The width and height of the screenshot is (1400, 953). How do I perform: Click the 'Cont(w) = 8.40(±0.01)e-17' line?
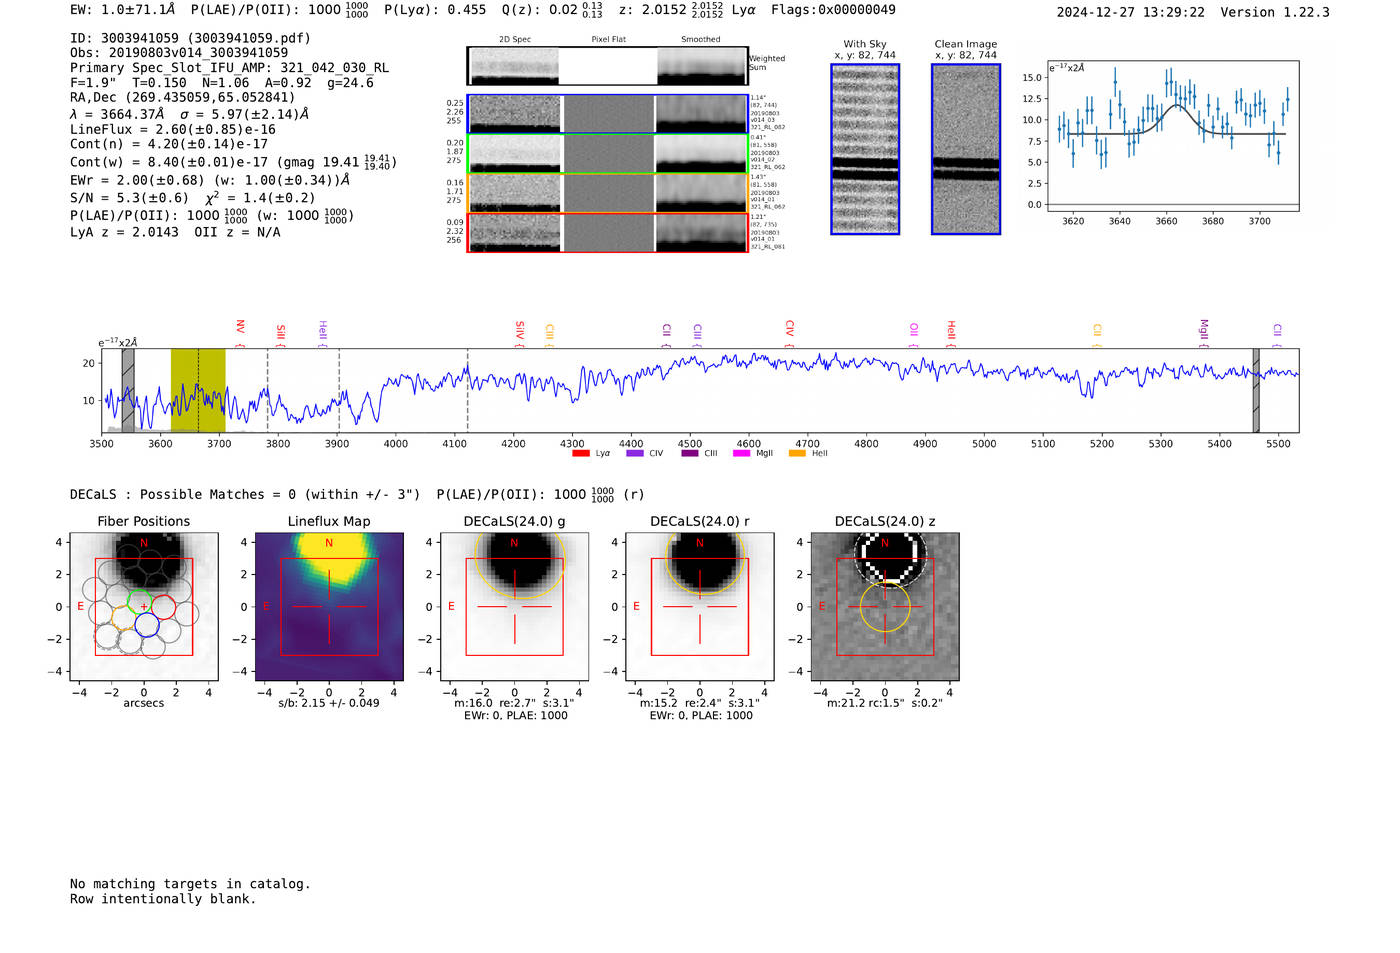(234, 161)
